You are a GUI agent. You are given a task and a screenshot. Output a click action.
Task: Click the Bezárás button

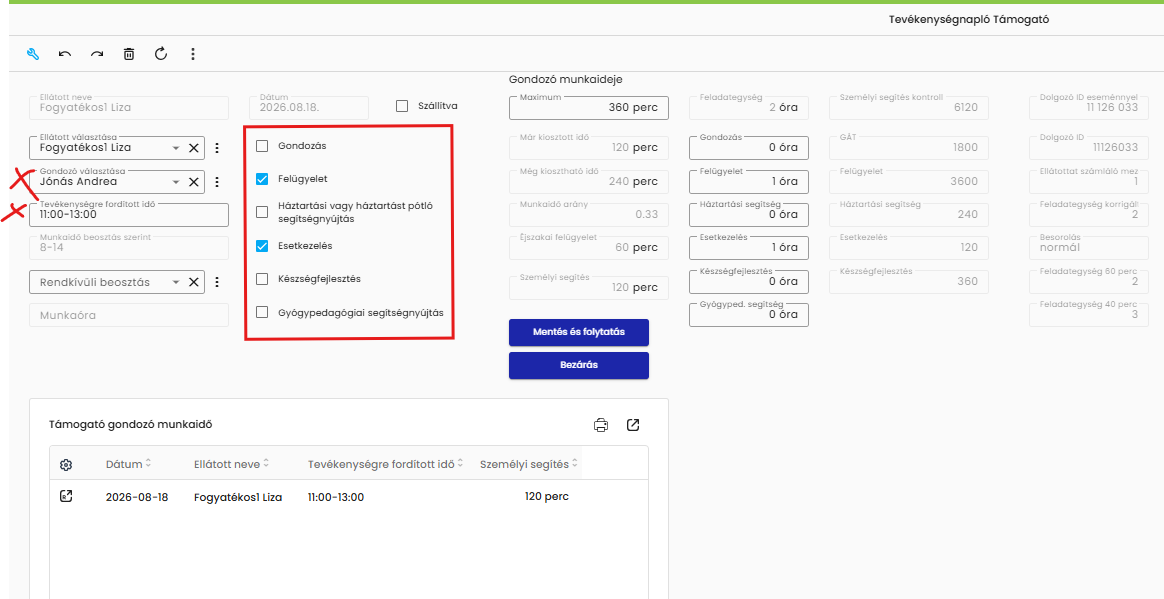pos(579,365)
